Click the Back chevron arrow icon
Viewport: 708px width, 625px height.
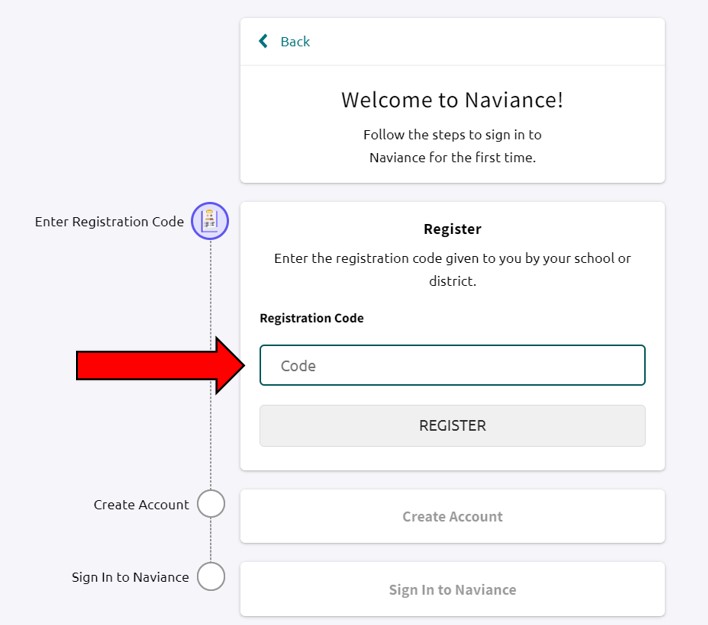[x=263, y=41]
